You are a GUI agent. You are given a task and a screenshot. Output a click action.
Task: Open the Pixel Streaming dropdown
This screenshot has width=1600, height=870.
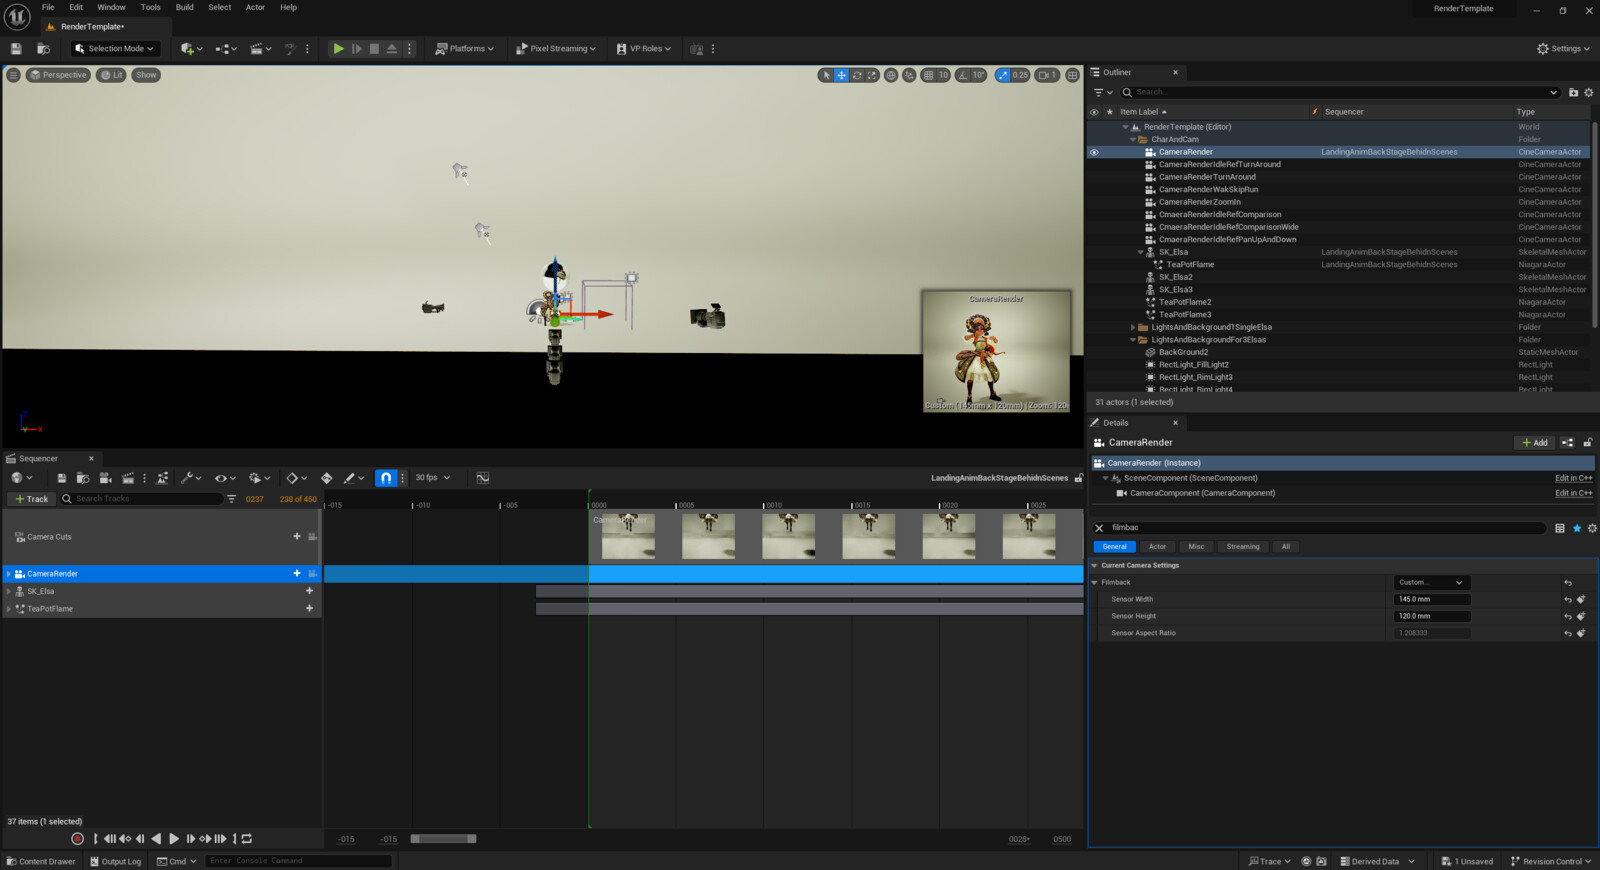coord(556,48)
